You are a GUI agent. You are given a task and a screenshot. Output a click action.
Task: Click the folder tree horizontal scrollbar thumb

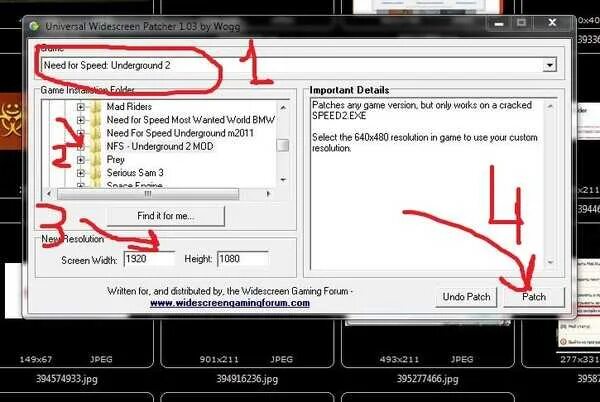click(148, 194)
